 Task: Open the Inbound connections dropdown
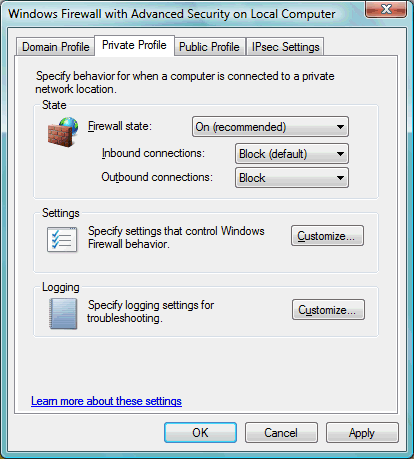[x=292, y=154]
